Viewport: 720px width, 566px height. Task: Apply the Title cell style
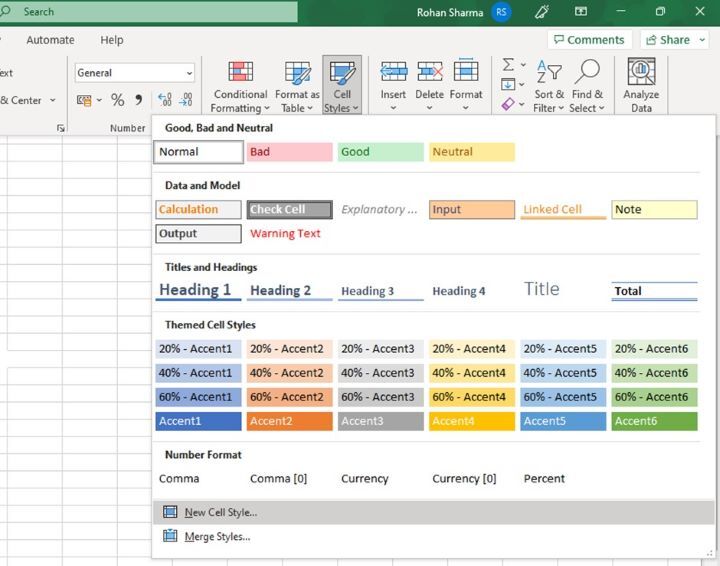(x=563, y=290)
